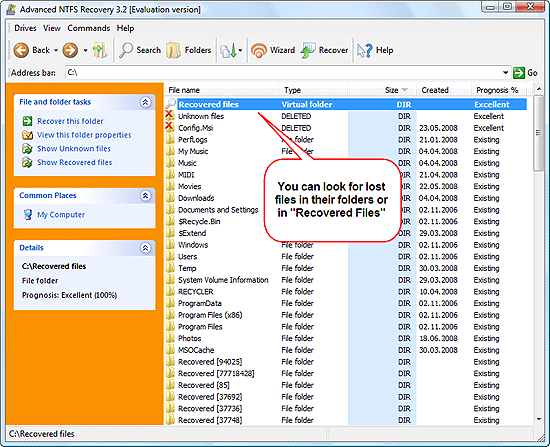Click the folder icon beside Program Files (x86)
Screen dimensions: 550x447
[x=170, y=314]
